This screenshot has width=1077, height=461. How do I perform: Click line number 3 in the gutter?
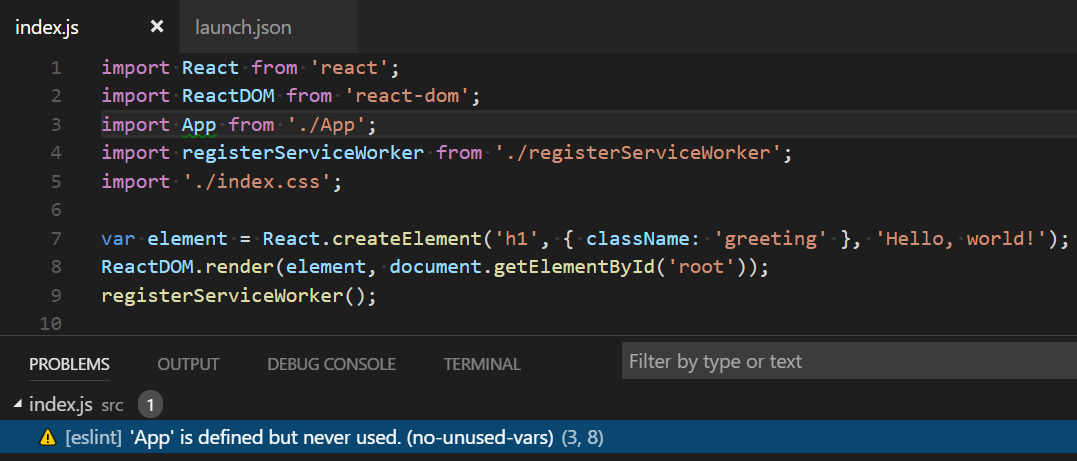click(55, 125)
